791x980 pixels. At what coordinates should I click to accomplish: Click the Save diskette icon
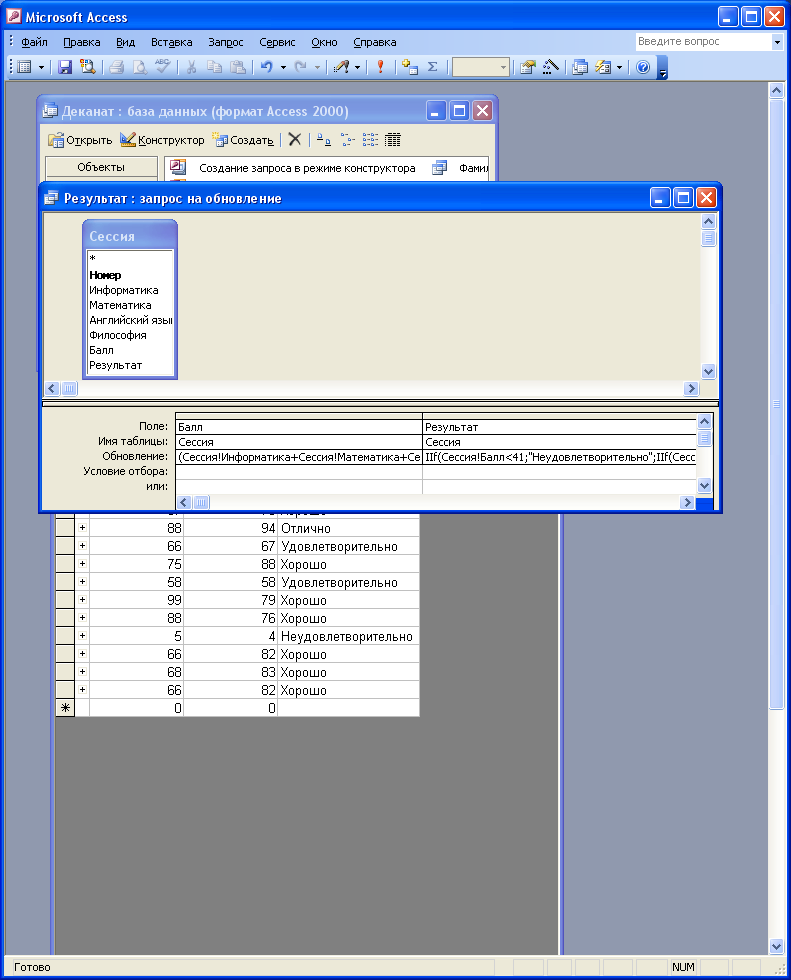(65, 67)
